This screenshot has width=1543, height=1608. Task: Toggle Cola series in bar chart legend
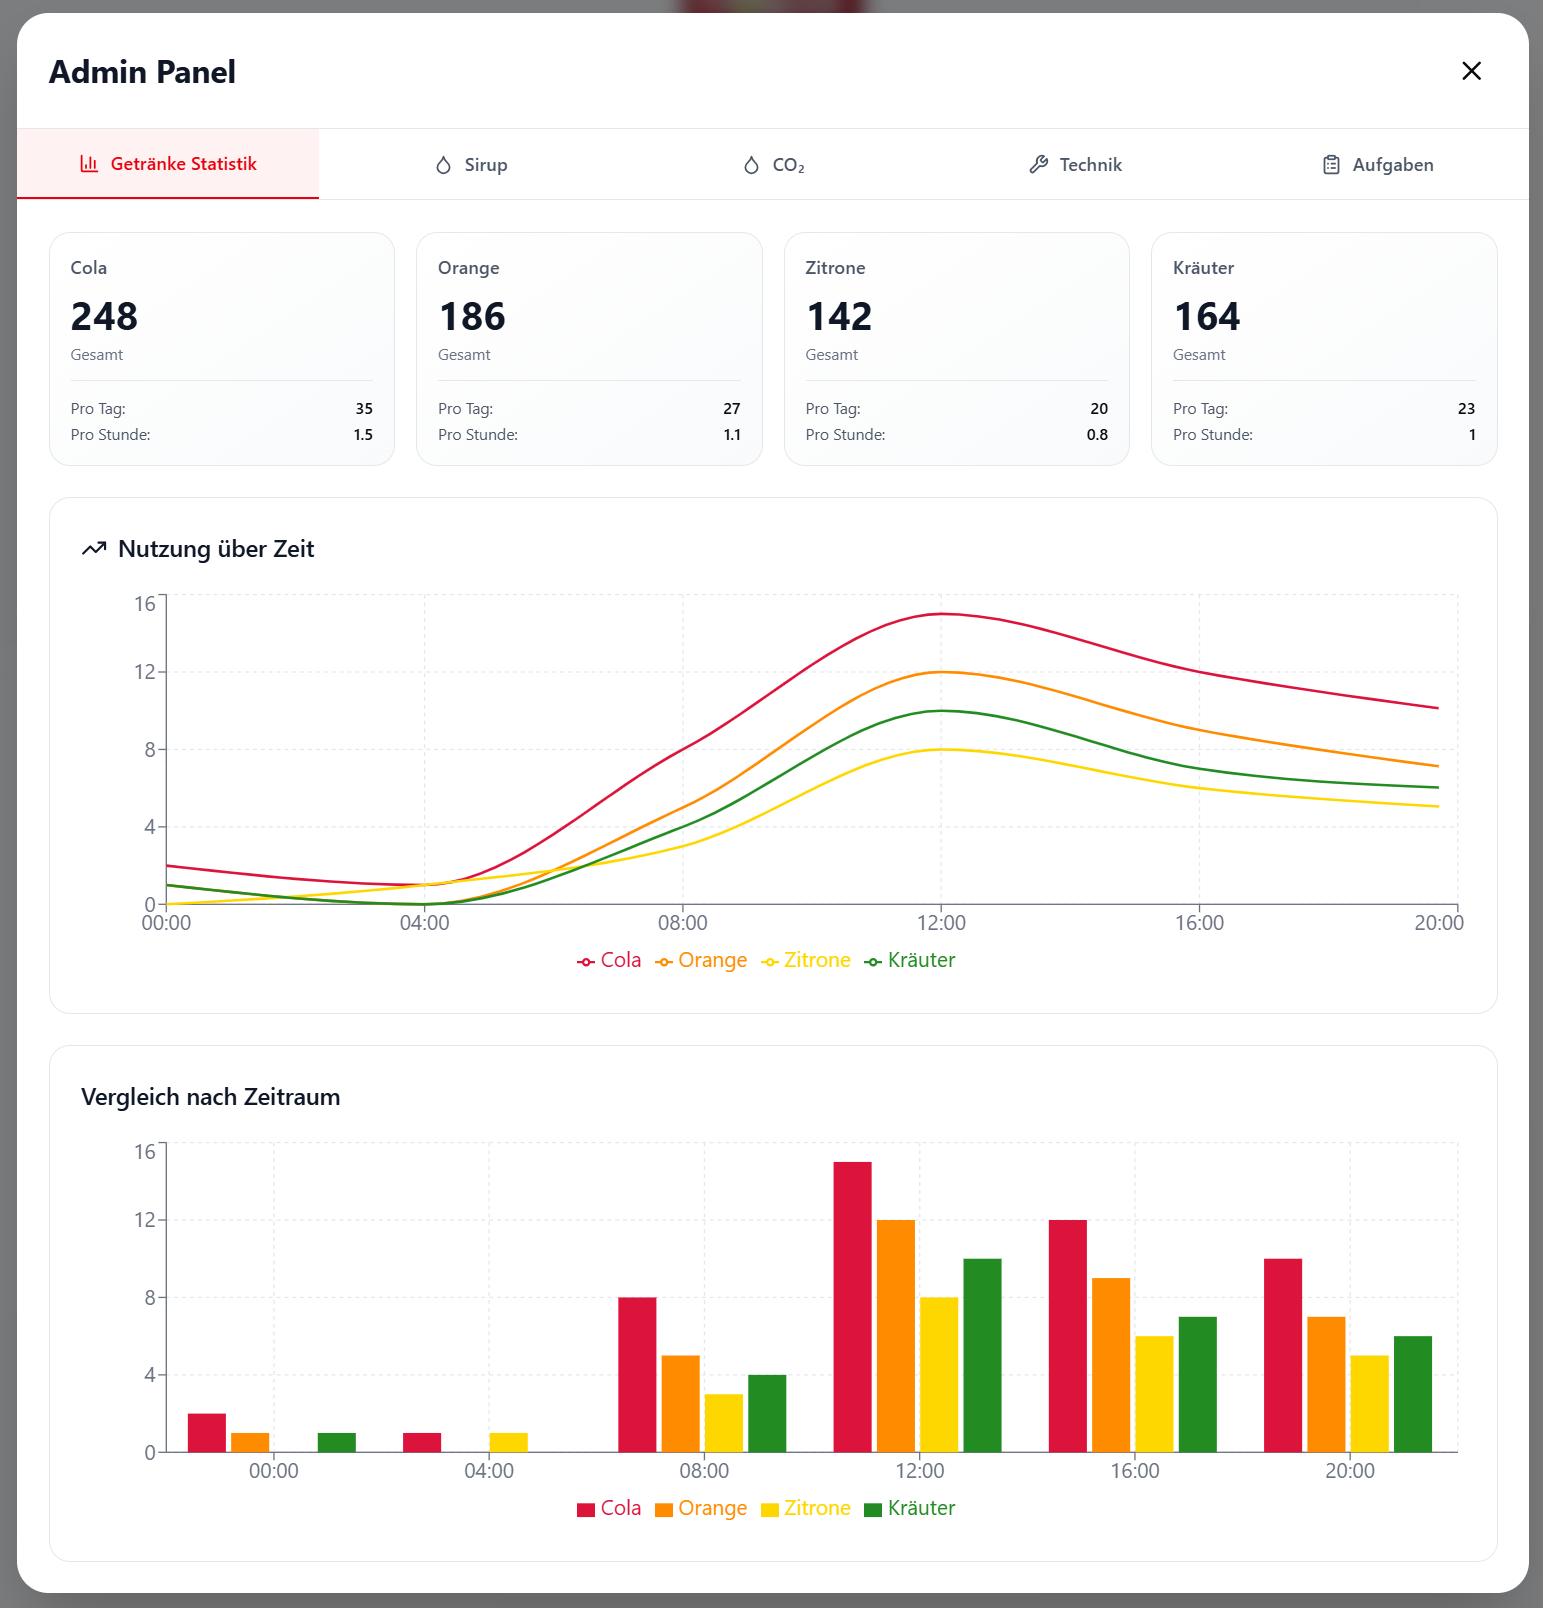(609, 1508)
